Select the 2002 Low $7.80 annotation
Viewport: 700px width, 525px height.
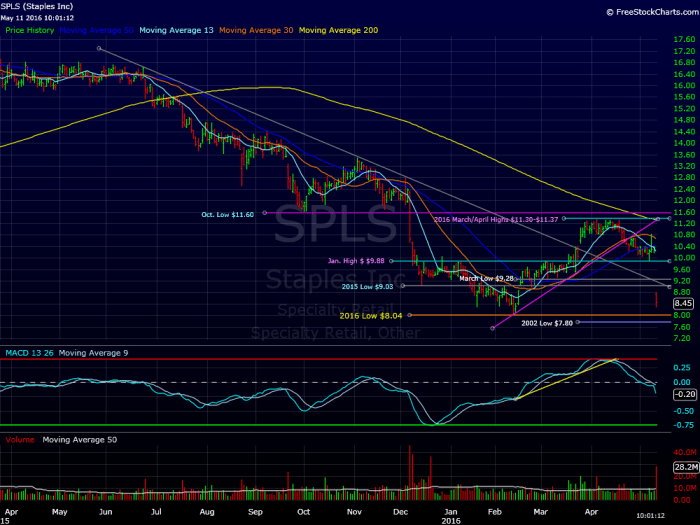click(547, 323)
